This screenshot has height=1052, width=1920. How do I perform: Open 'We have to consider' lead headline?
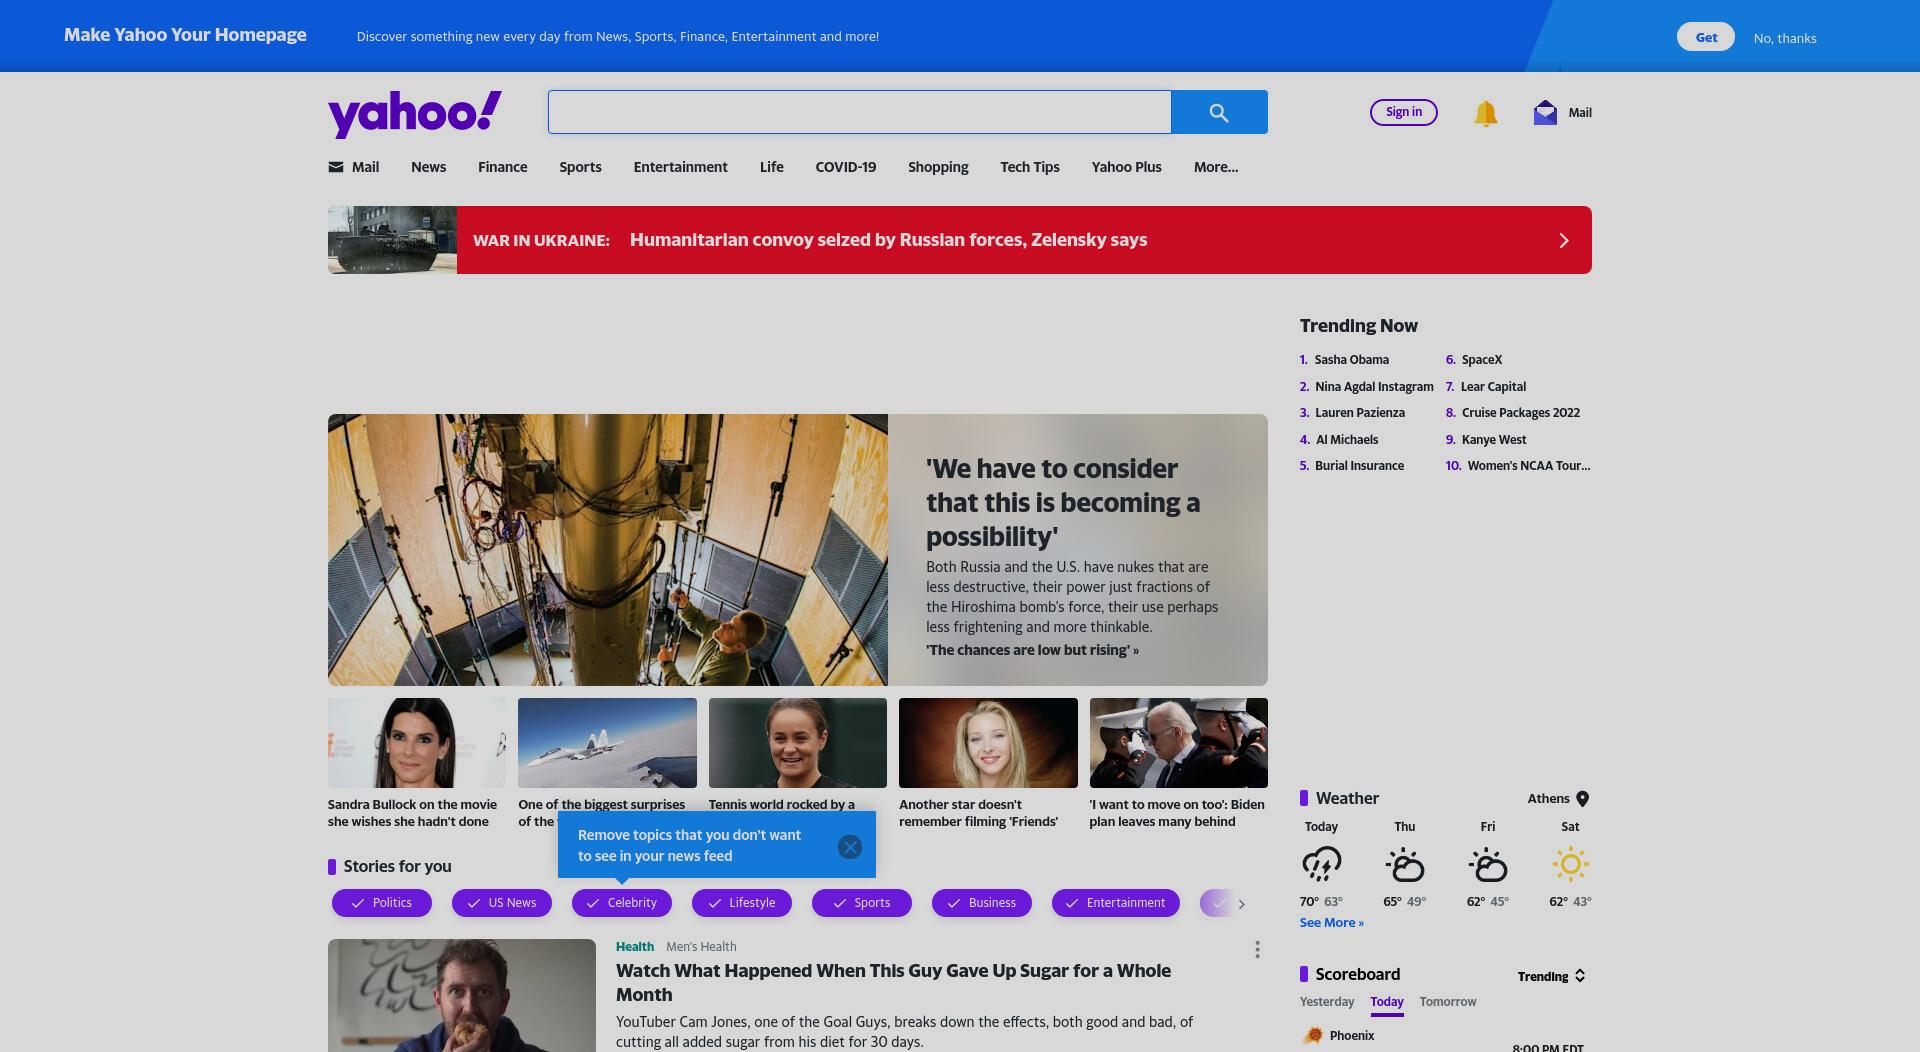tap(1063, 502)
